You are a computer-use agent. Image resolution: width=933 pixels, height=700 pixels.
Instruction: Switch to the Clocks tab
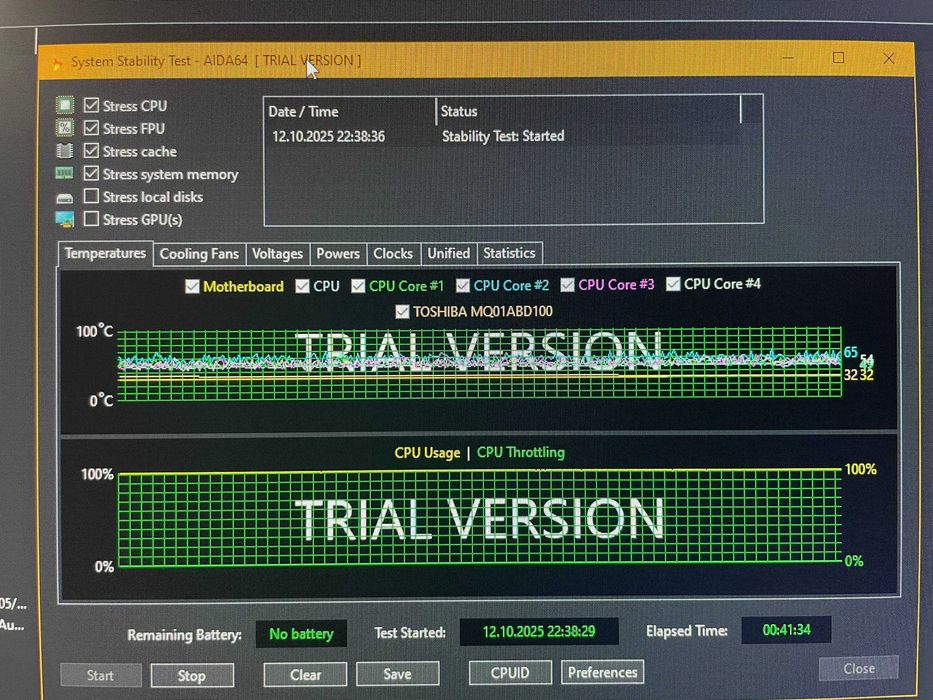tap(393, 254)
